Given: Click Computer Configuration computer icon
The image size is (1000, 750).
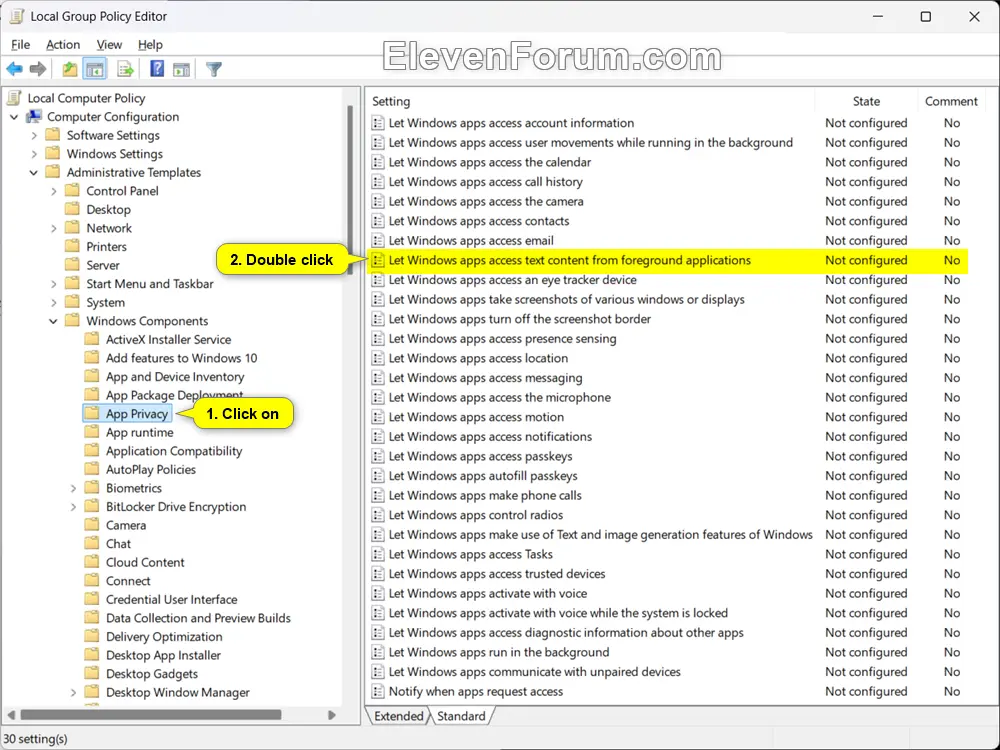Looking at the screenshot, I should coord(34,117).
